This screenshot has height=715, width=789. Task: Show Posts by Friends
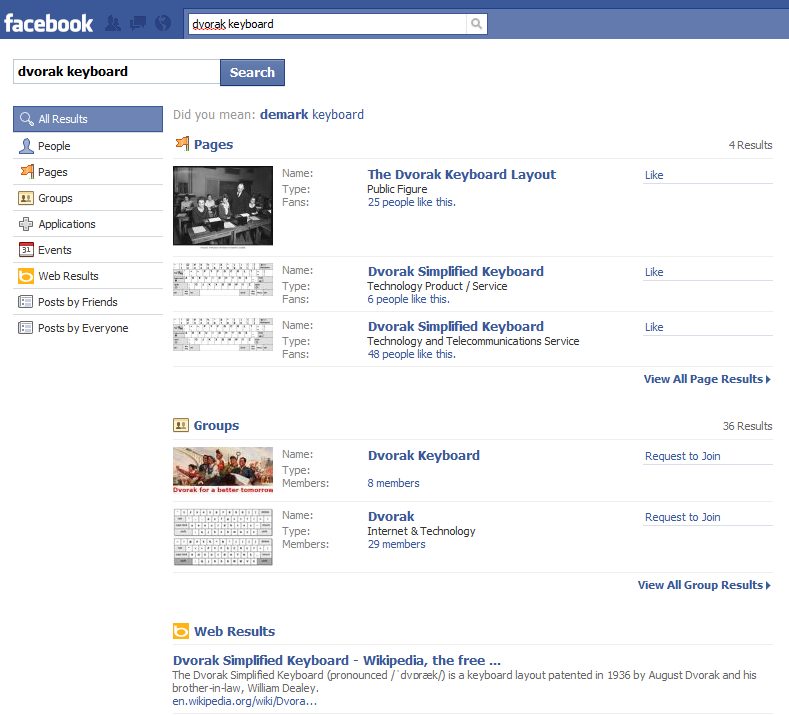click(x=88, y=302)
